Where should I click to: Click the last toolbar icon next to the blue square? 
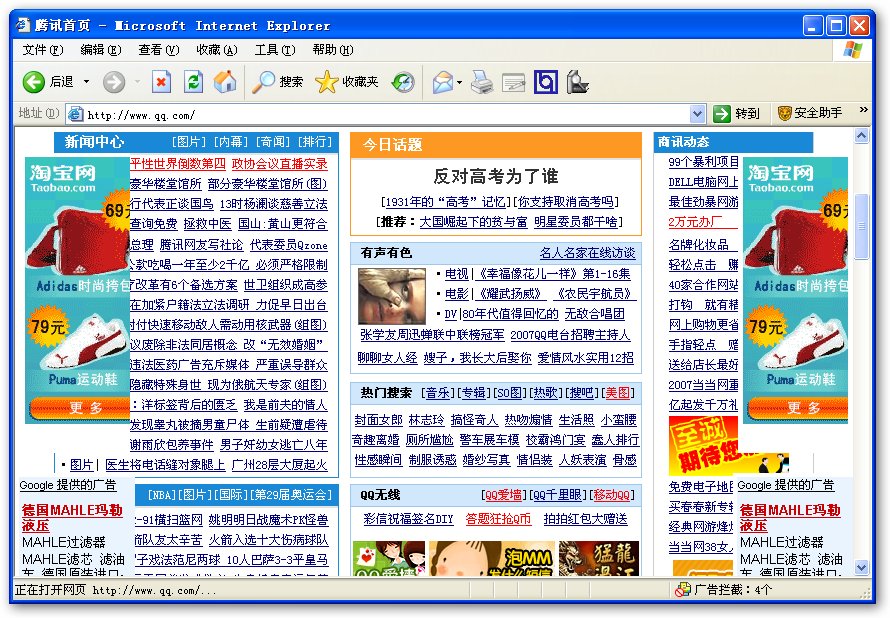(577, 82)
